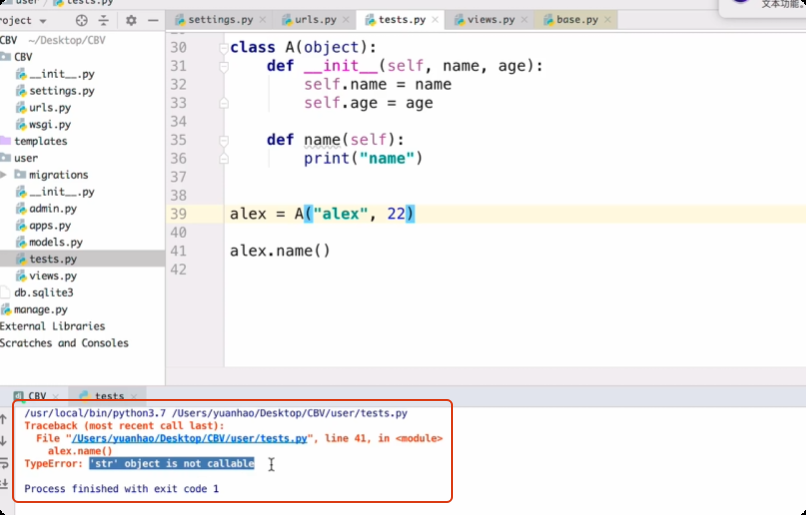The height and width of the screenshot is (515, 806).
Task: Close the tests.py editor tab
Action: coord(435,20)
